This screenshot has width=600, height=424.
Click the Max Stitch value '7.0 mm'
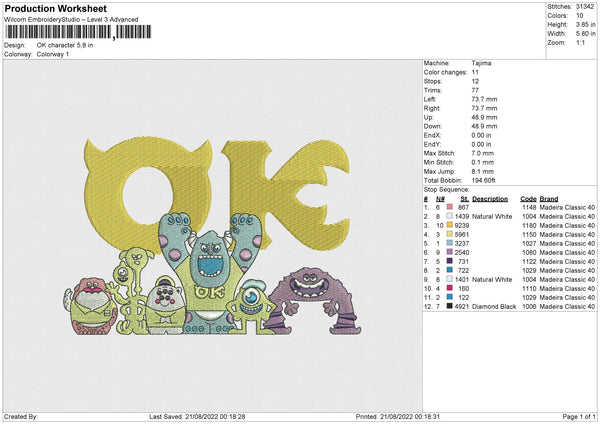coord(483,153)
